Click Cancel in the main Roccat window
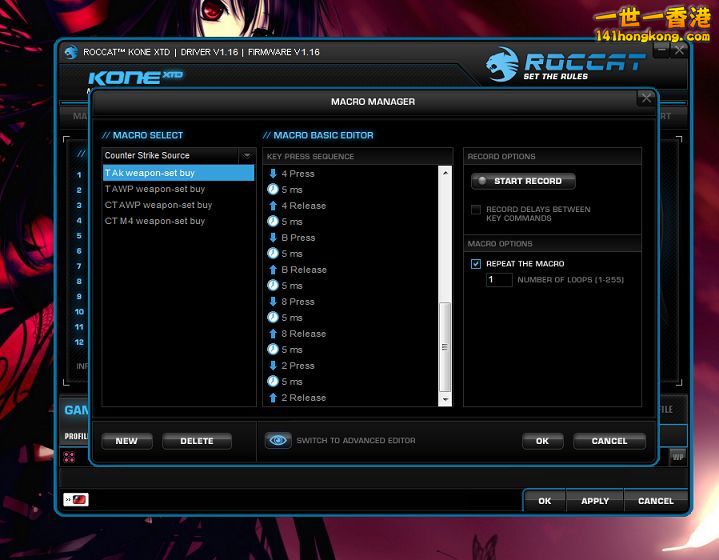Screen dimensions: 719x560 click(656, 501)
